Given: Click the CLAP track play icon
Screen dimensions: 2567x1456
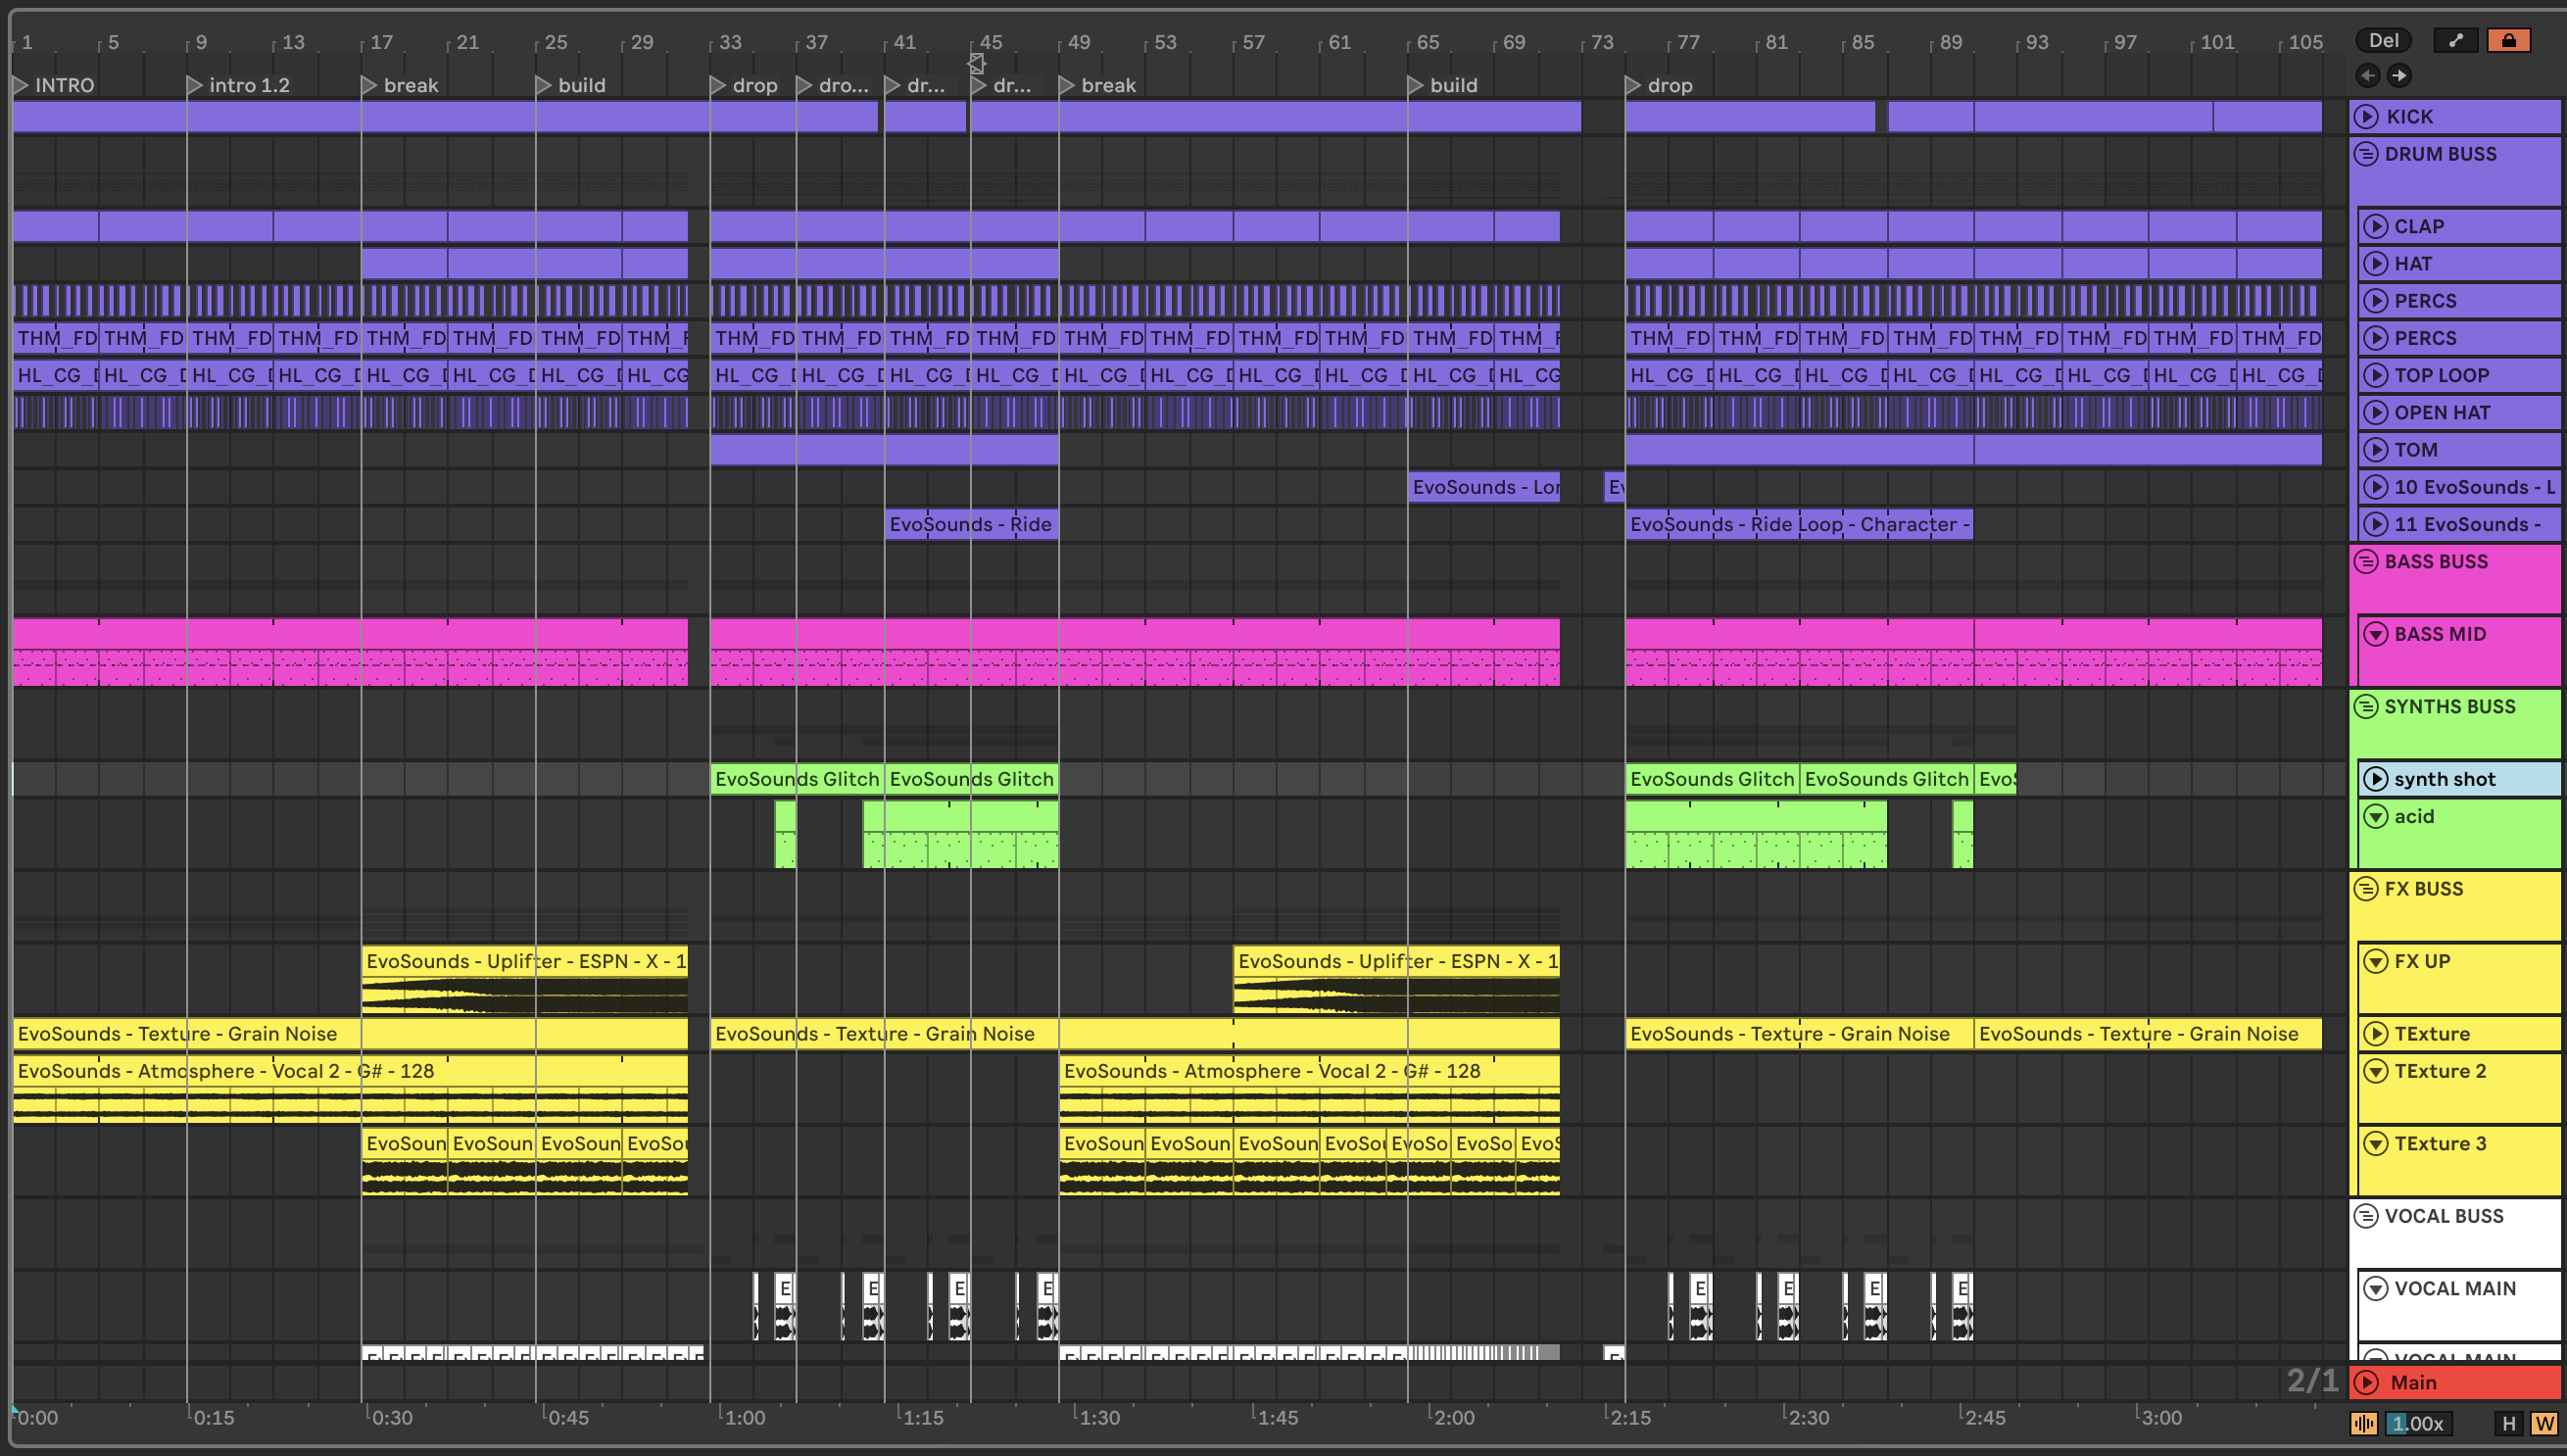Looking at the screenshot, I should coord(2375,227).
